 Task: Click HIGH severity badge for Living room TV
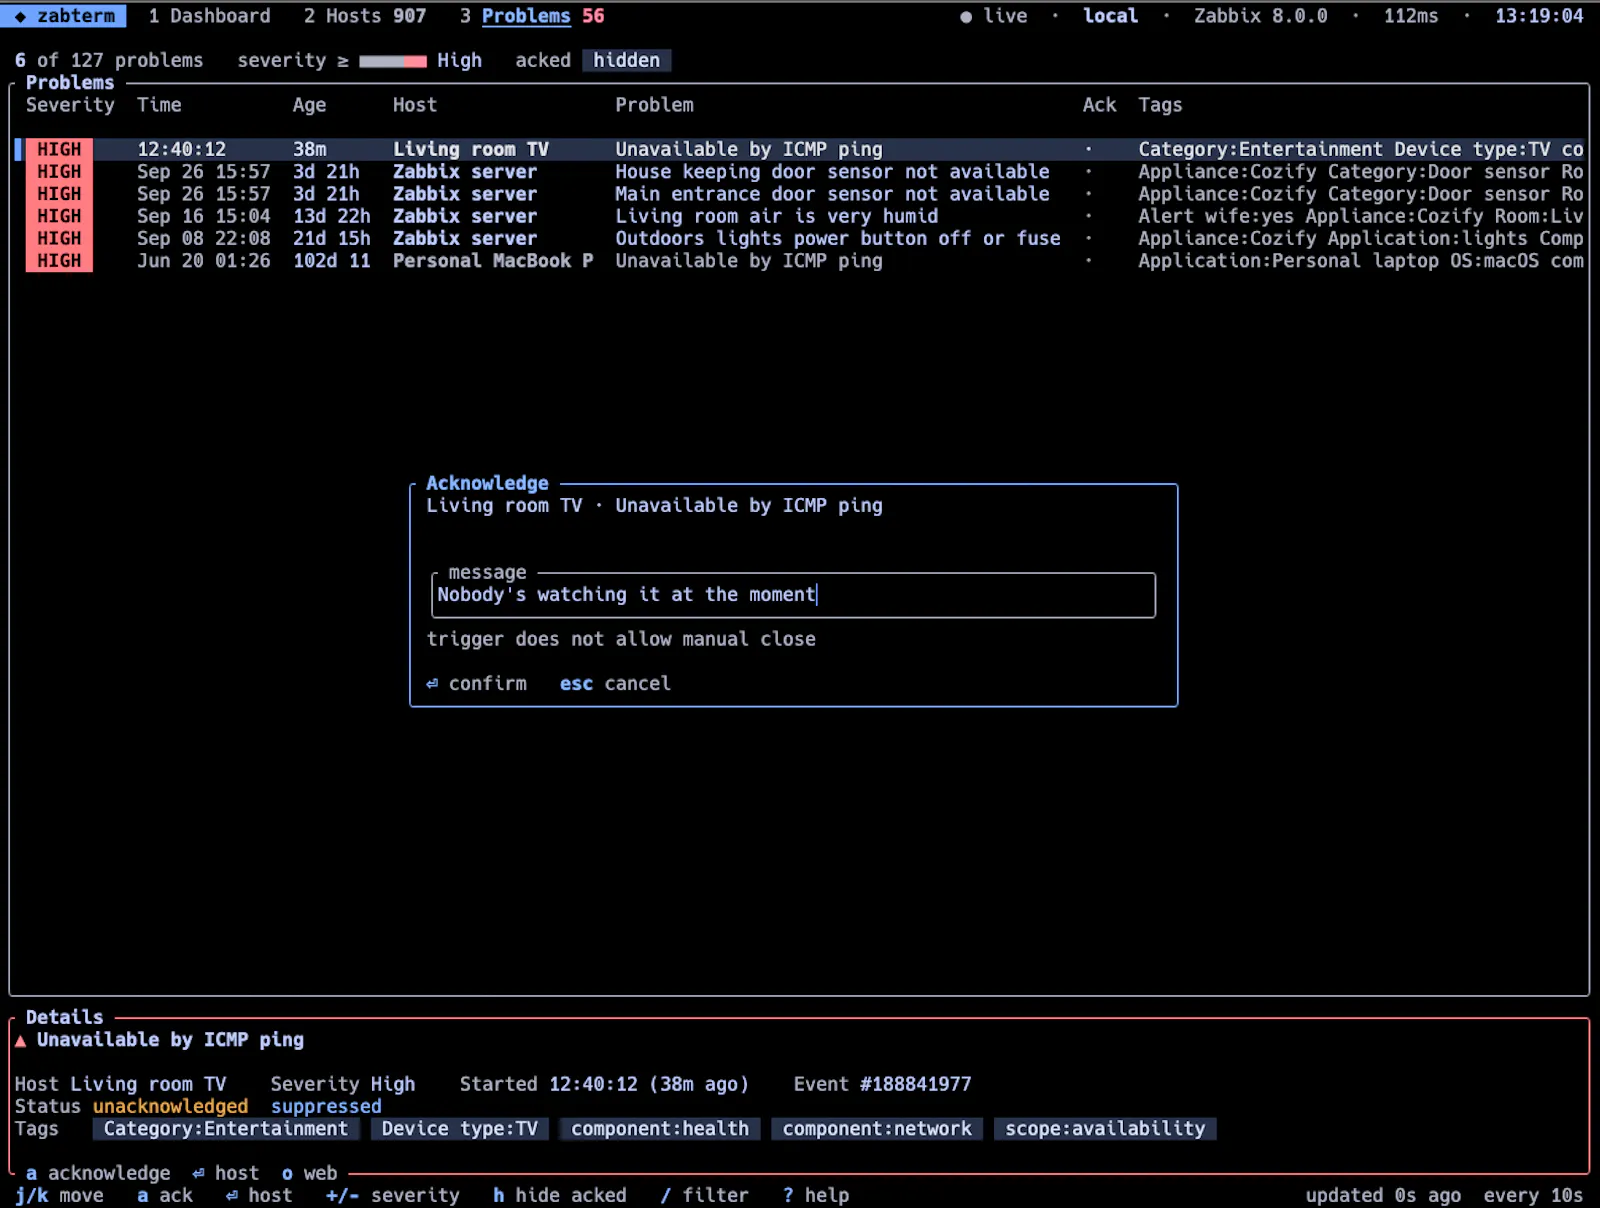59,149
